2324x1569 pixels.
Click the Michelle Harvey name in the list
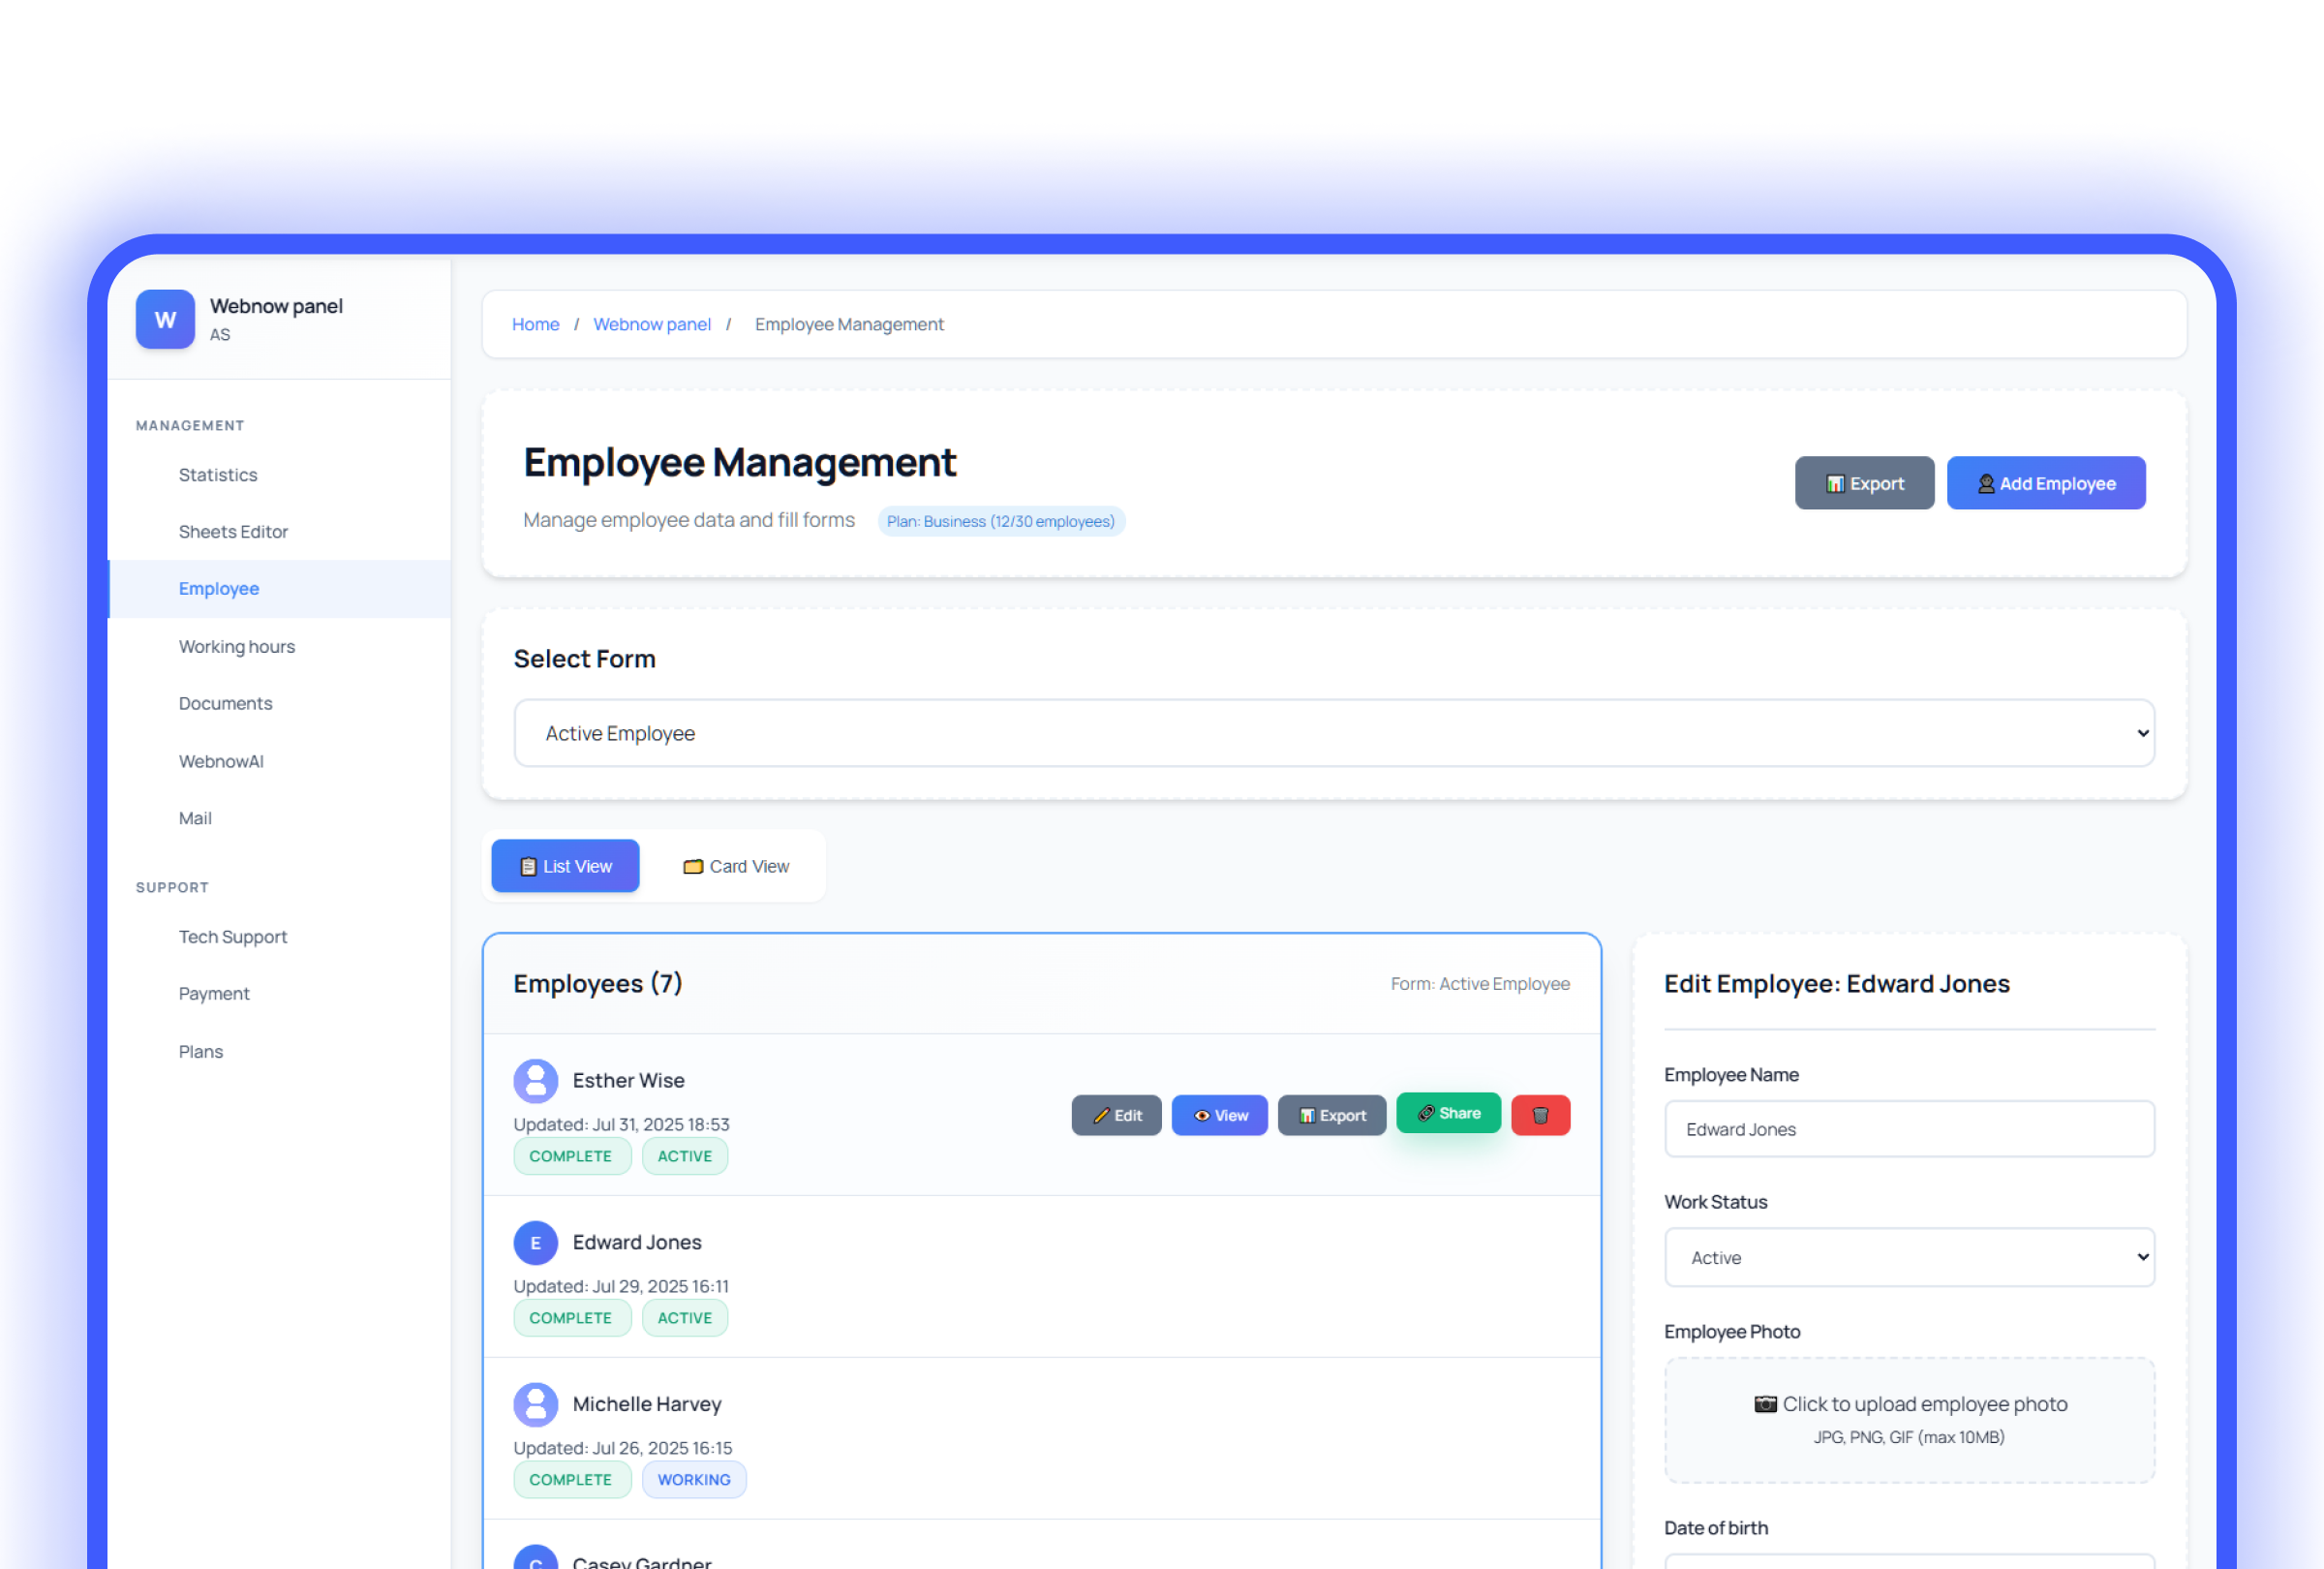647,1405
